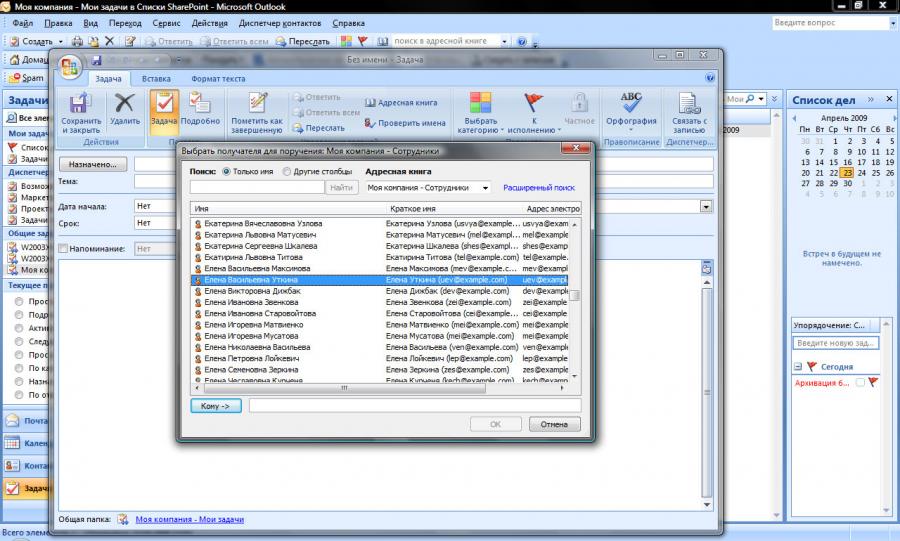Click the Назначено... button
The width and height of the screenshot is (900, 541).
pos(92,164)
